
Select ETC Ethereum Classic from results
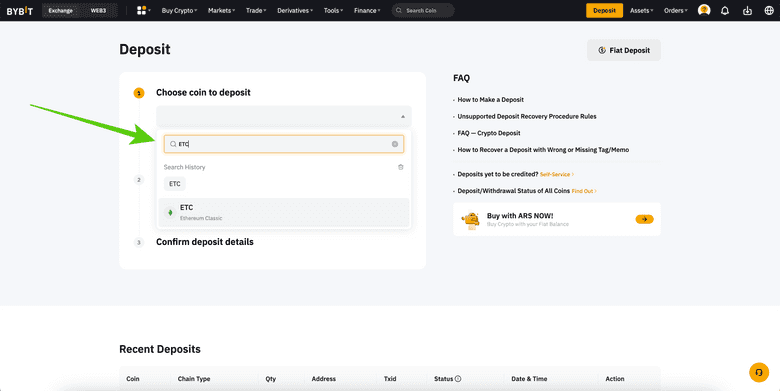pos(284,212)
